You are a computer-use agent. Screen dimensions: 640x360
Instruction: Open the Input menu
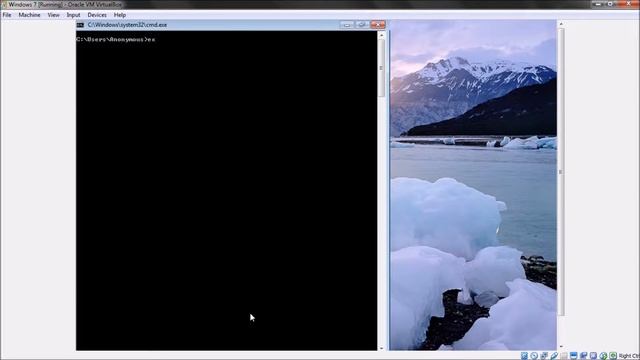pos(73,15)
